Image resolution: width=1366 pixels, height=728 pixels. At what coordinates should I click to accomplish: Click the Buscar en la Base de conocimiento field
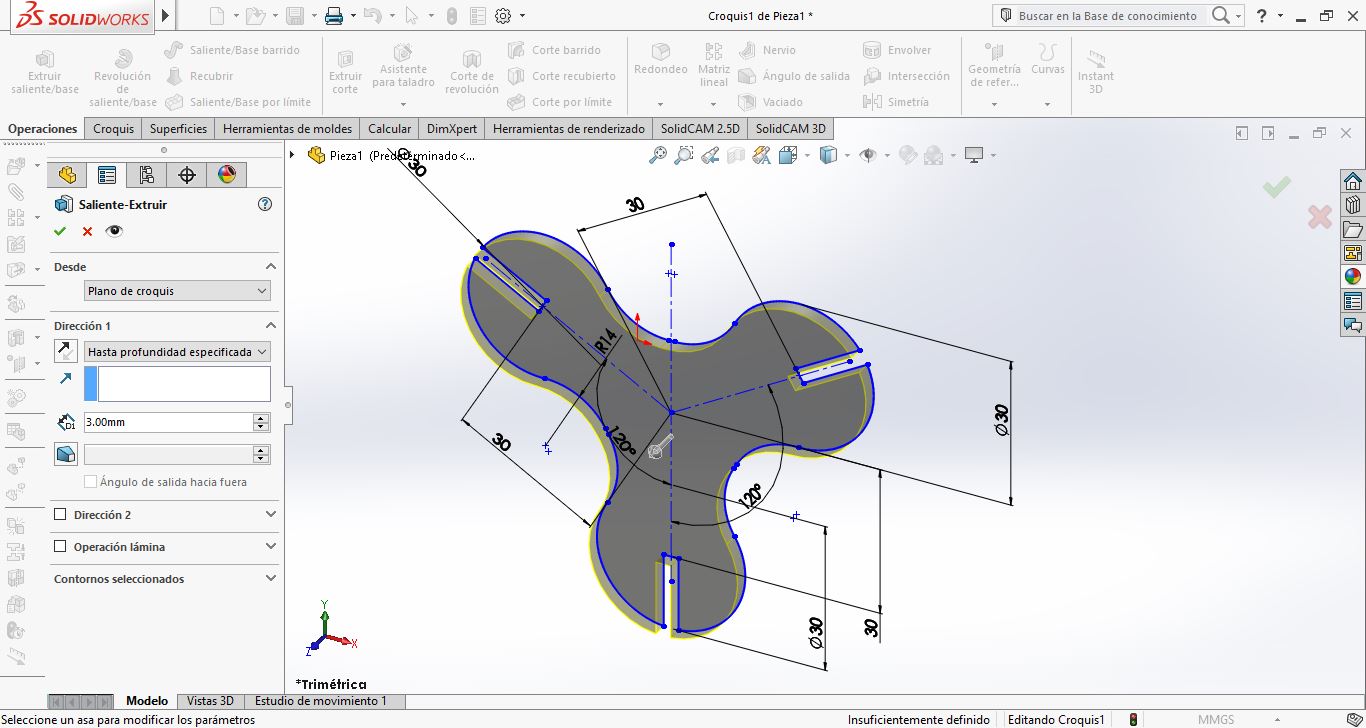point(1107,16)
